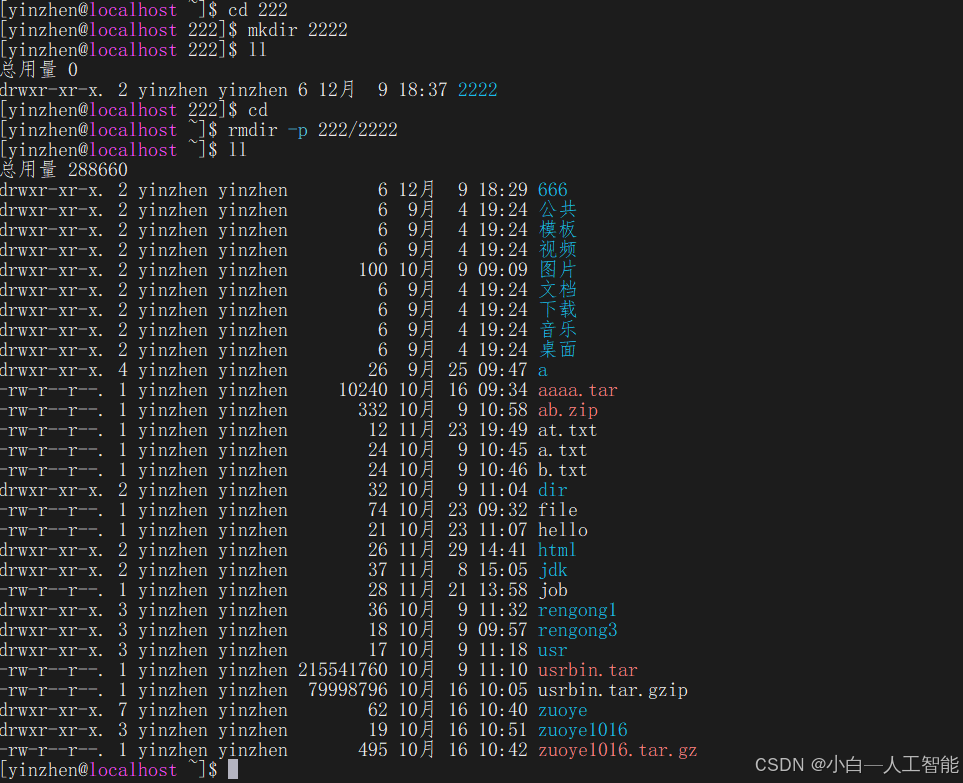Screen dimensions: 963x783
Task: Click the zuoye1016 directory name
Action: tap(582, 730)
